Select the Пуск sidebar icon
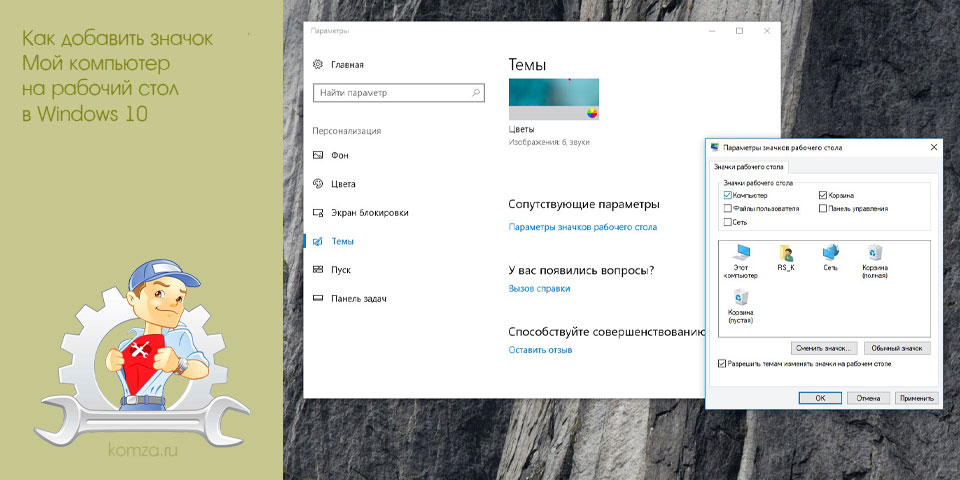 [x=317, y=269]
